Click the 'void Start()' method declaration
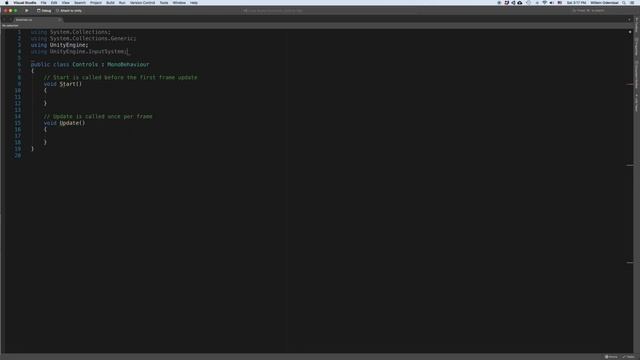The height and width of the screenshot is (360, 640). point(63,84)
